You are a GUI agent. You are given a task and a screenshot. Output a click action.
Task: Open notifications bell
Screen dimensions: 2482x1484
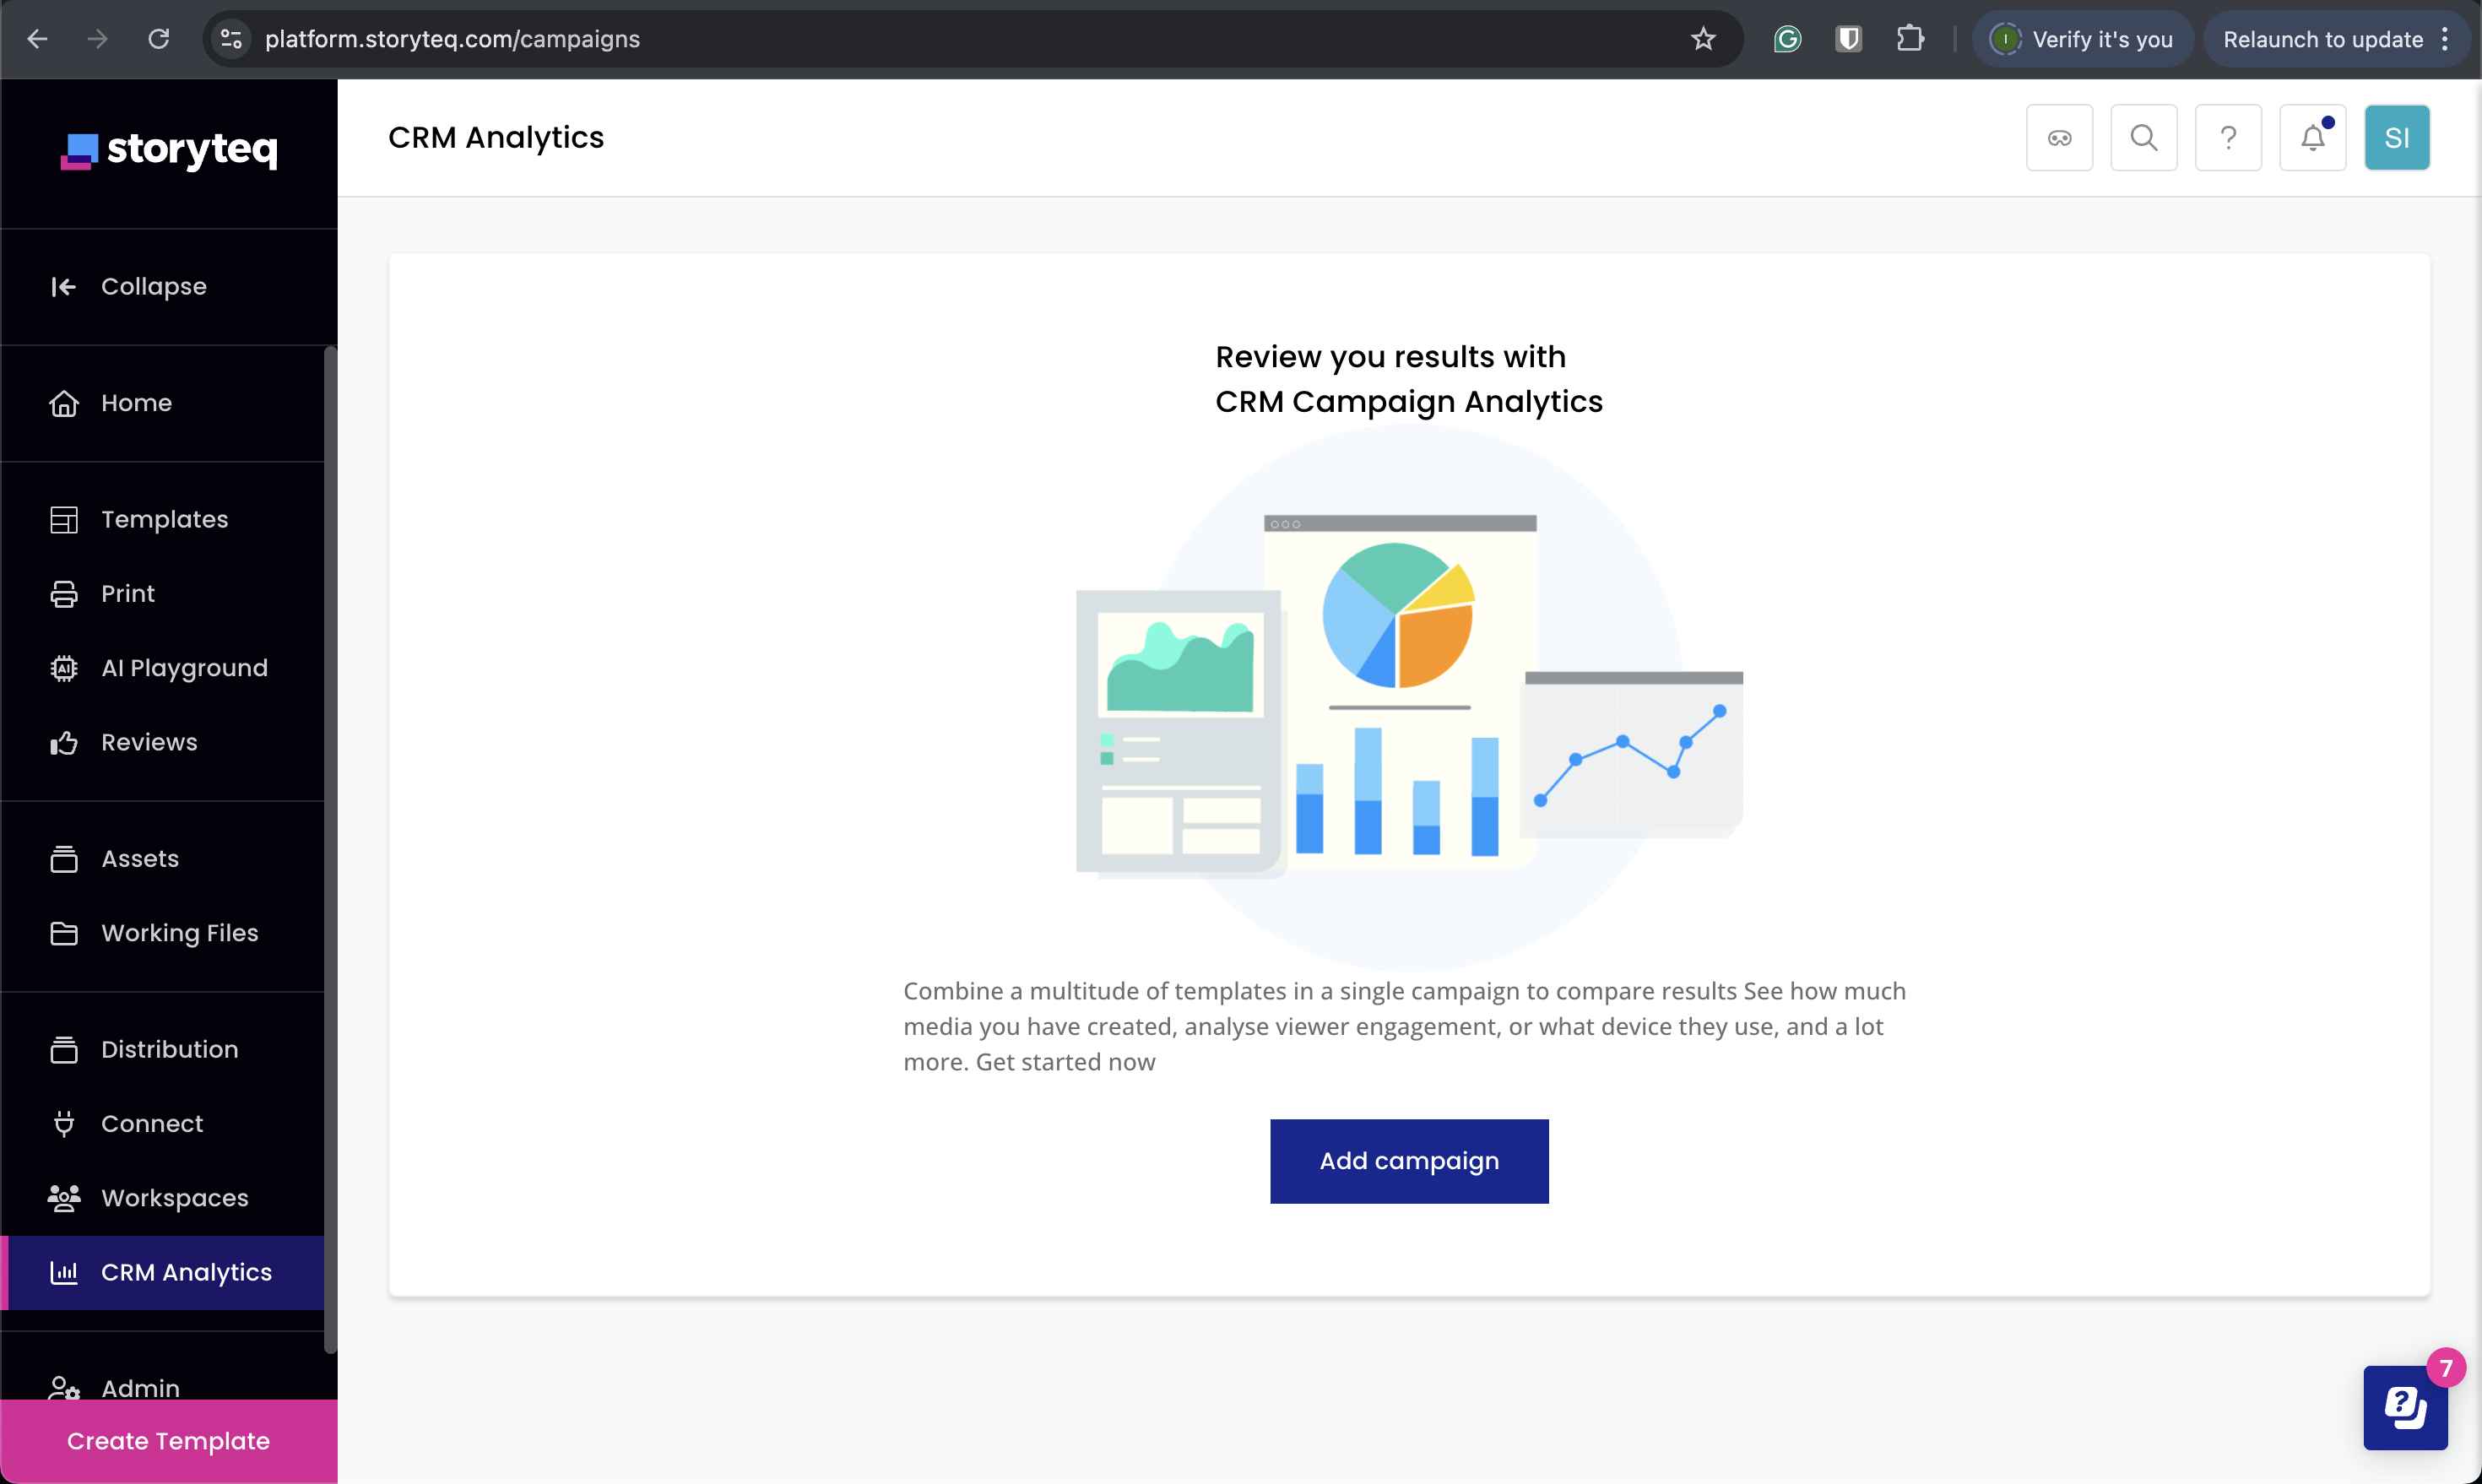(x=2313, y=138)
